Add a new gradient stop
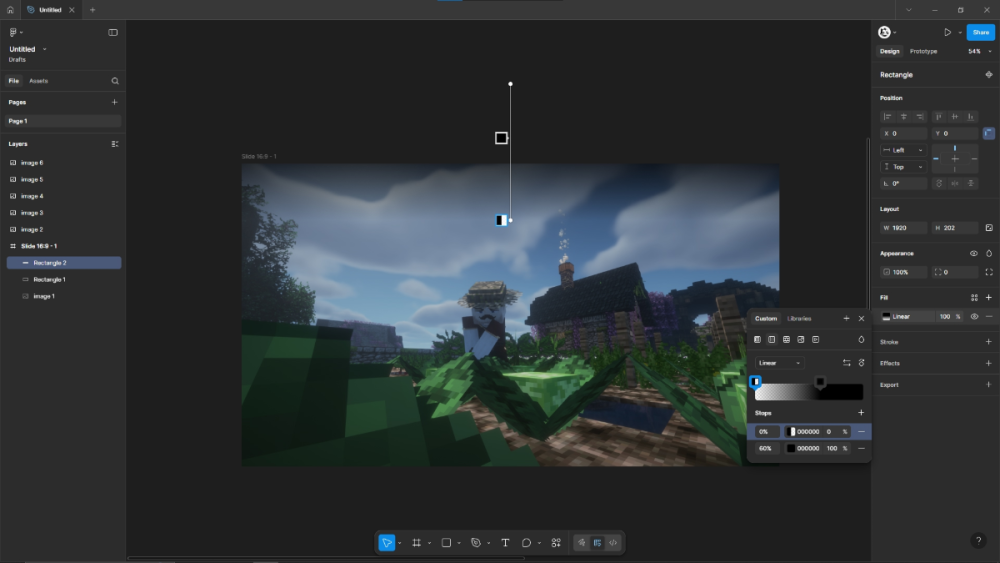 pos(861,413)
